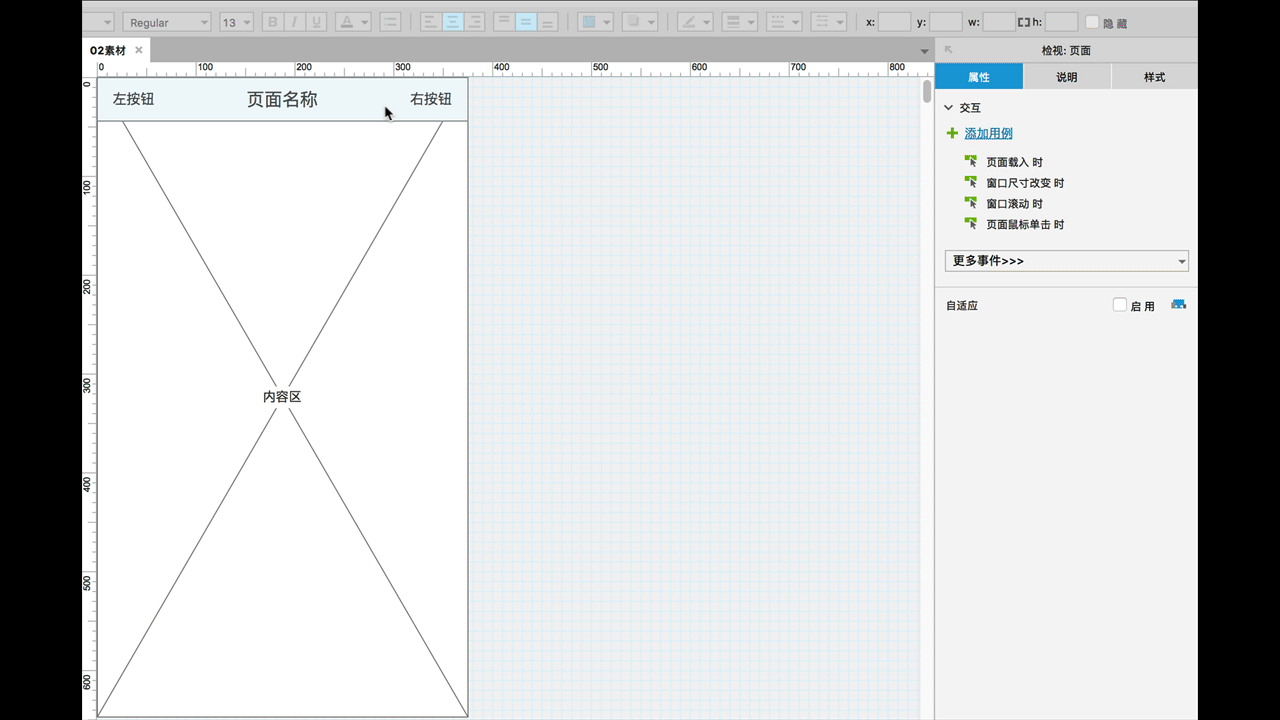Select the 页面鼠标单击 时 event
This screenshot has width=1280, height=720.
[x=1025, y=225]
